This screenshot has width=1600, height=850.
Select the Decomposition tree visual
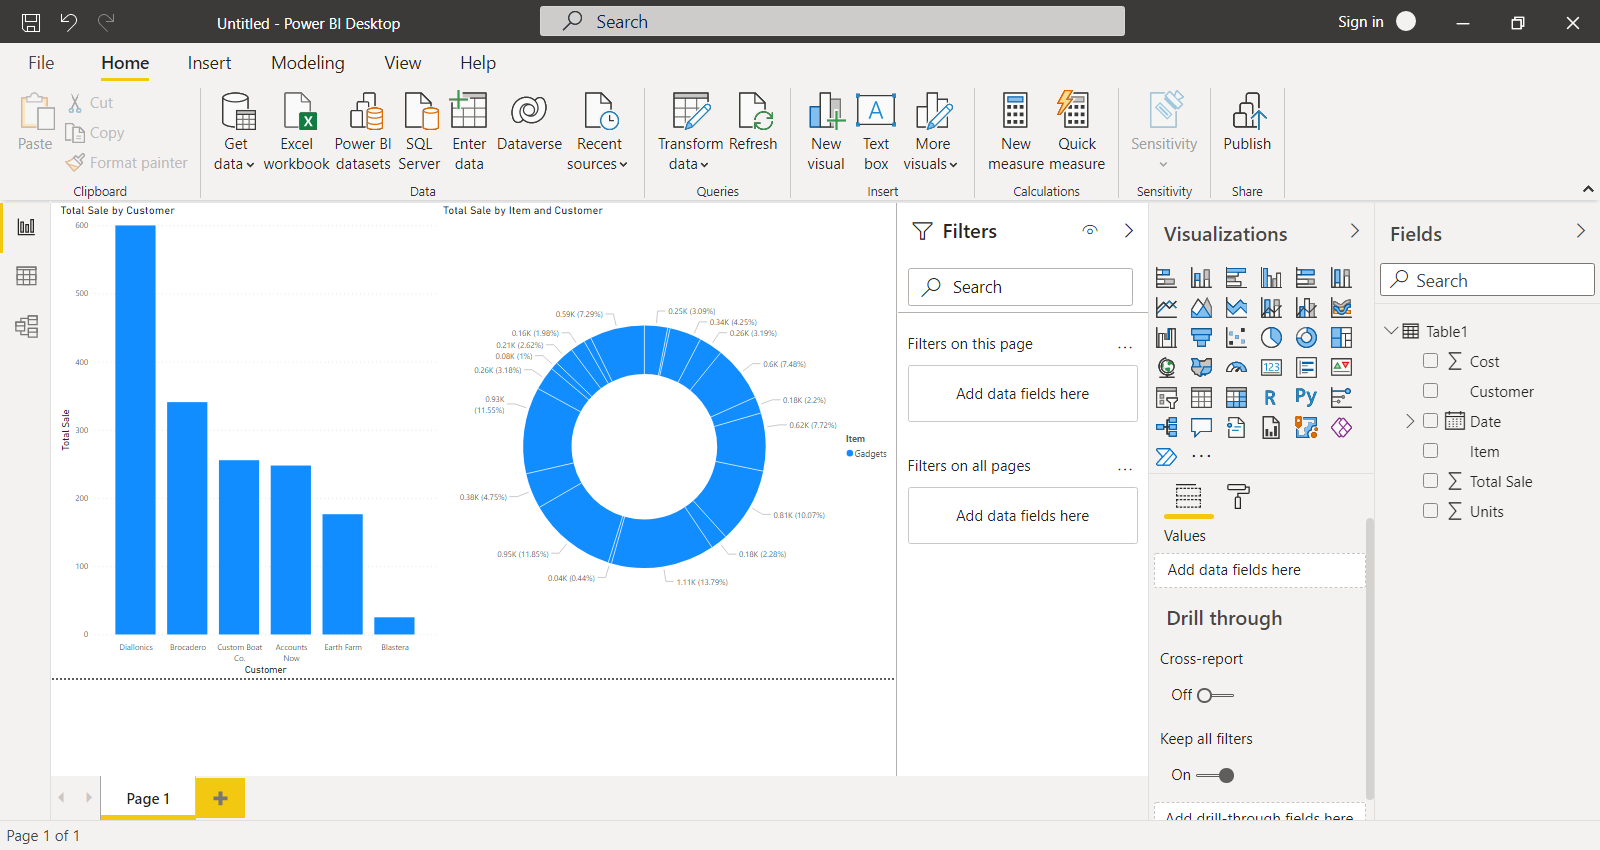(1166, 428)
